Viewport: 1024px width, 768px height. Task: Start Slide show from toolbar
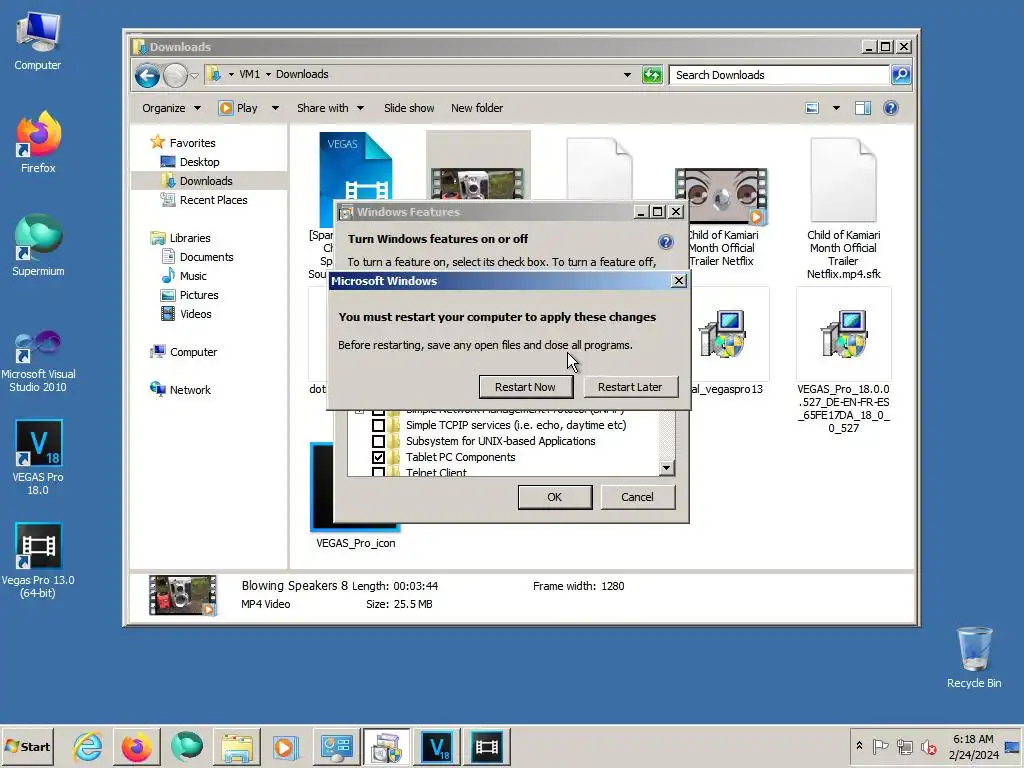click(409, 108)
